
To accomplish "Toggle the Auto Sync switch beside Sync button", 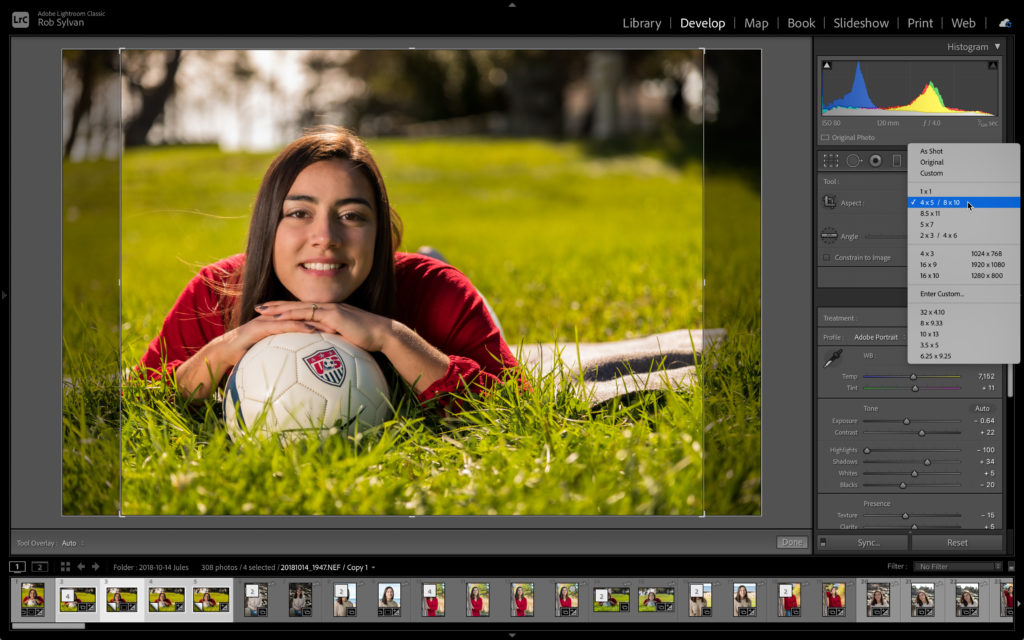I will [823, 543].
